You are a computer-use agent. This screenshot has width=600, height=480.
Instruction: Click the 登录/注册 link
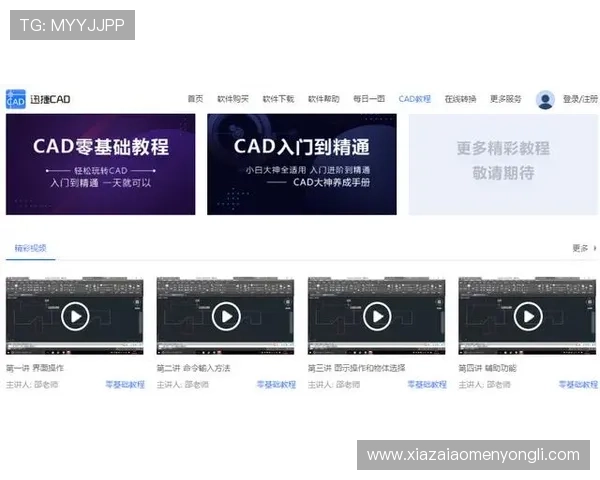click(580, 99)
